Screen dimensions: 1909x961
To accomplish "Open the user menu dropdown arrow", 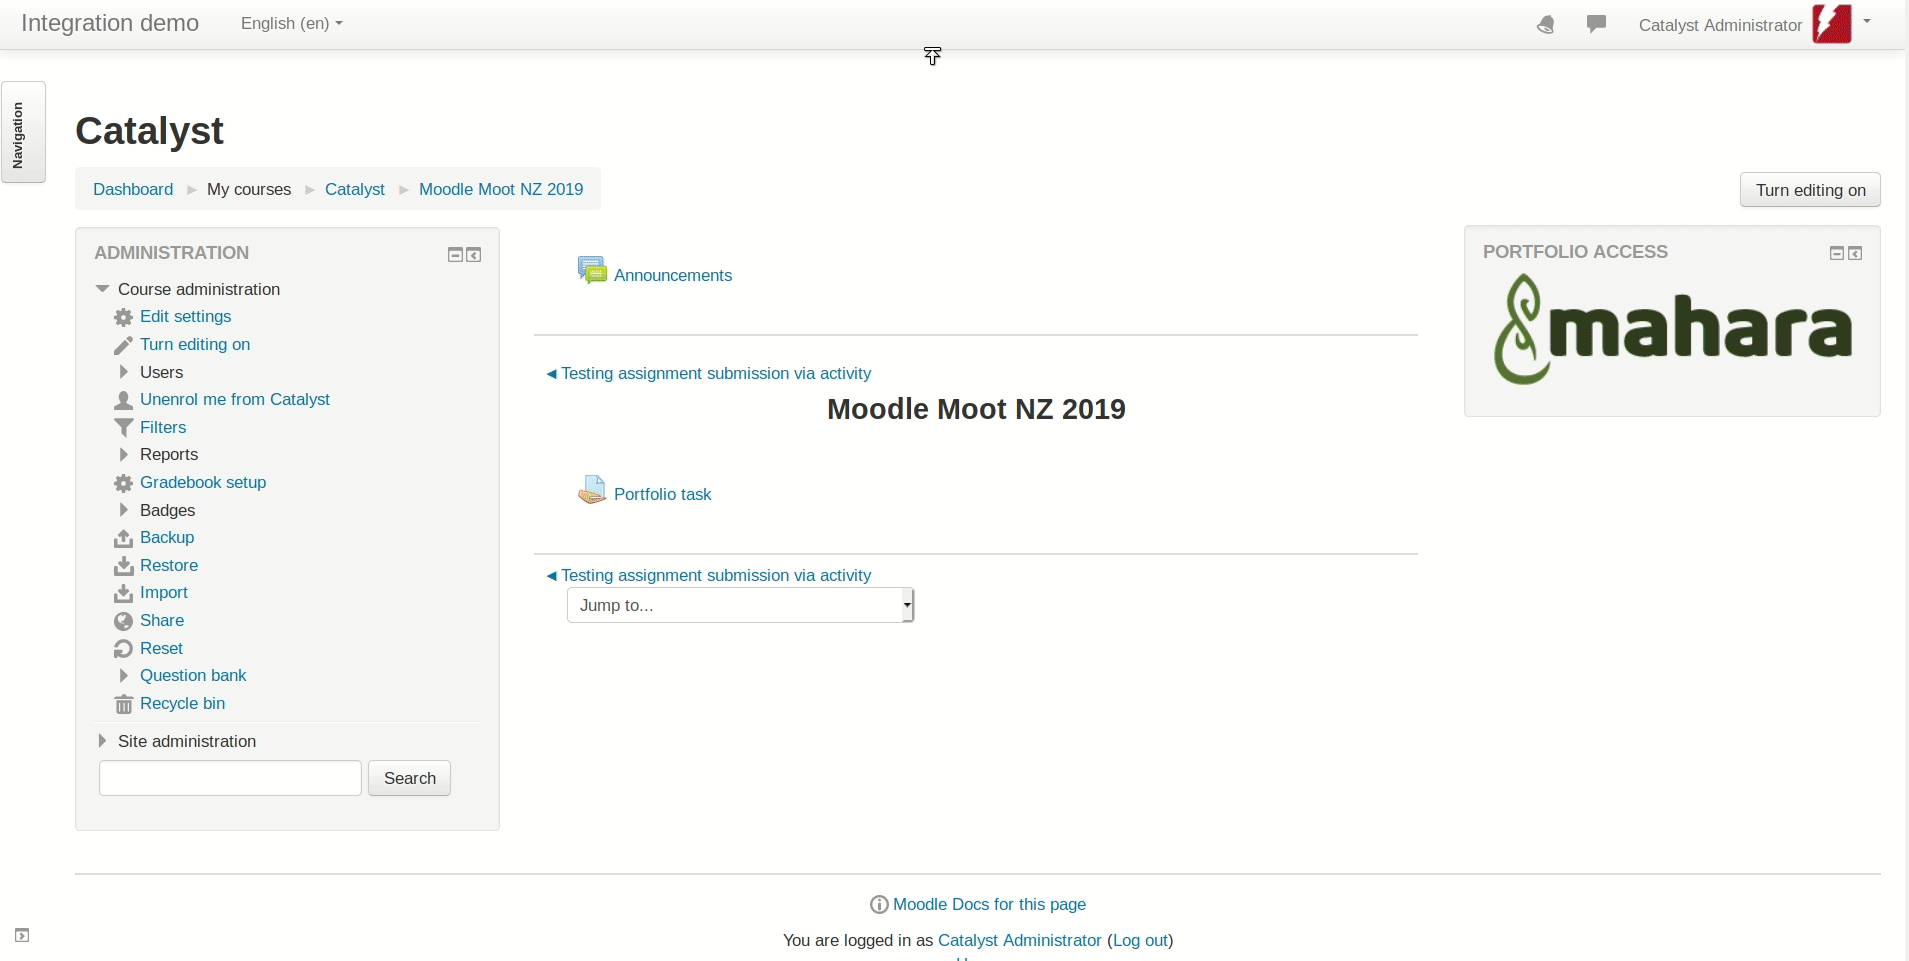I will point(1867,22).
